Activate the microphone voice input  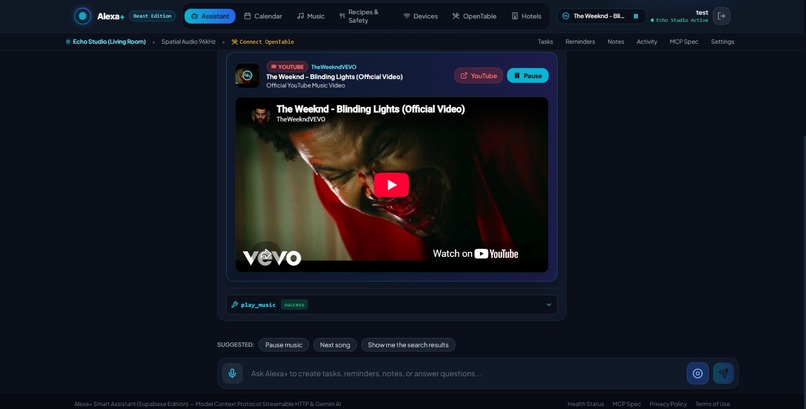tap(232, 373)
